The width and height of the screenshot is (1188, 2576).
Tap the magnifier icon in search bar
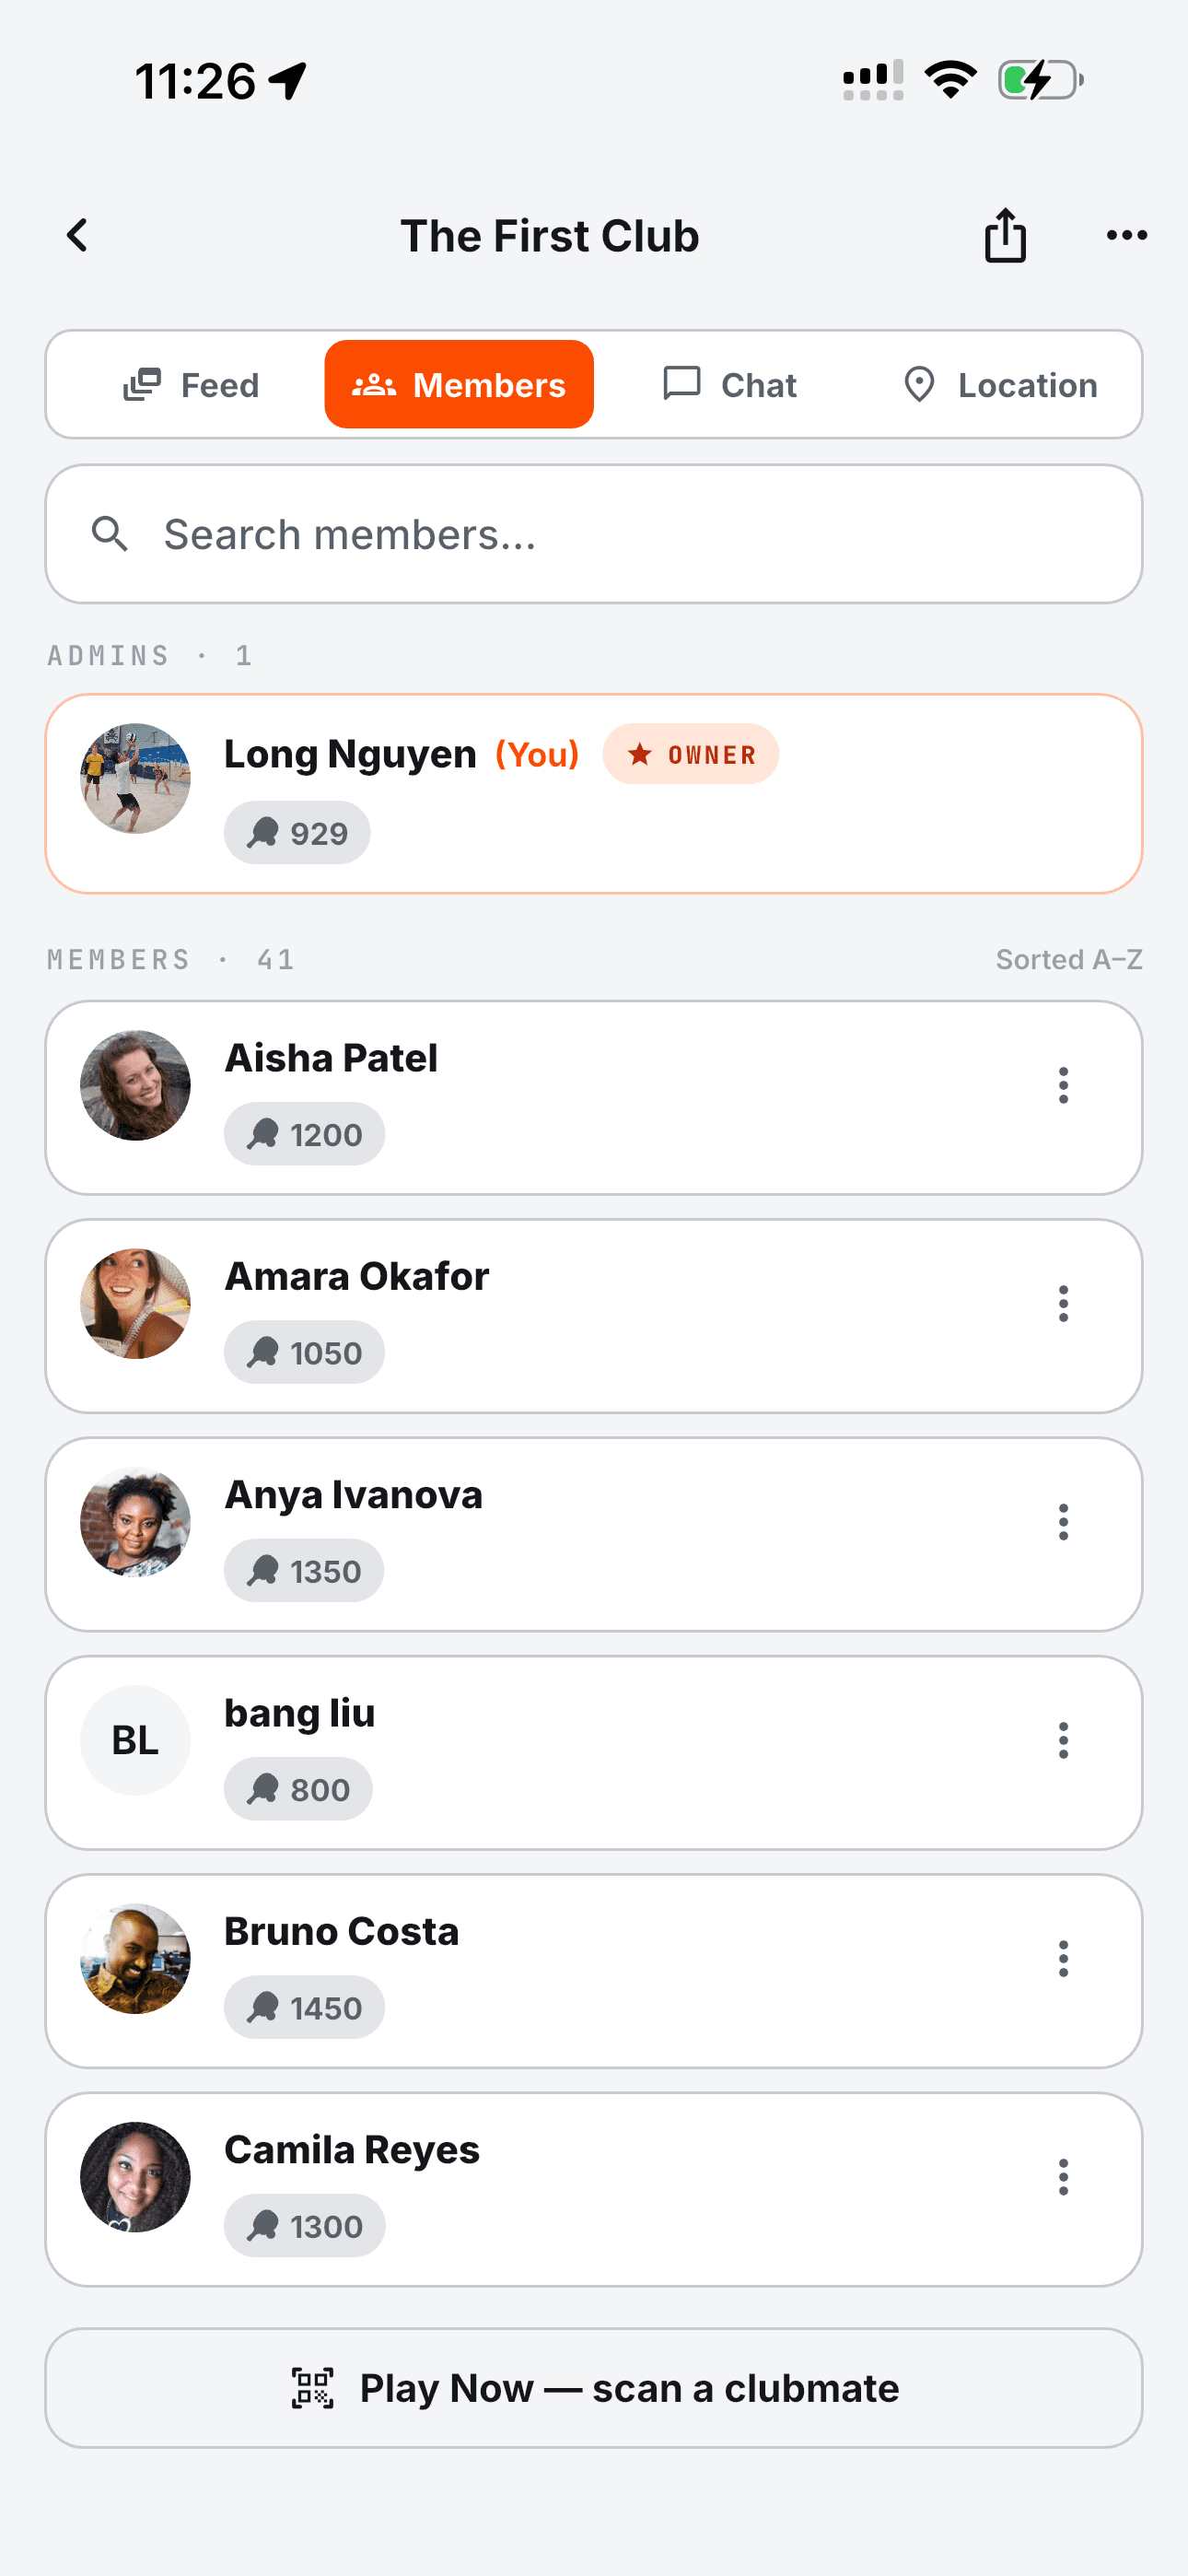pos(110,534)
